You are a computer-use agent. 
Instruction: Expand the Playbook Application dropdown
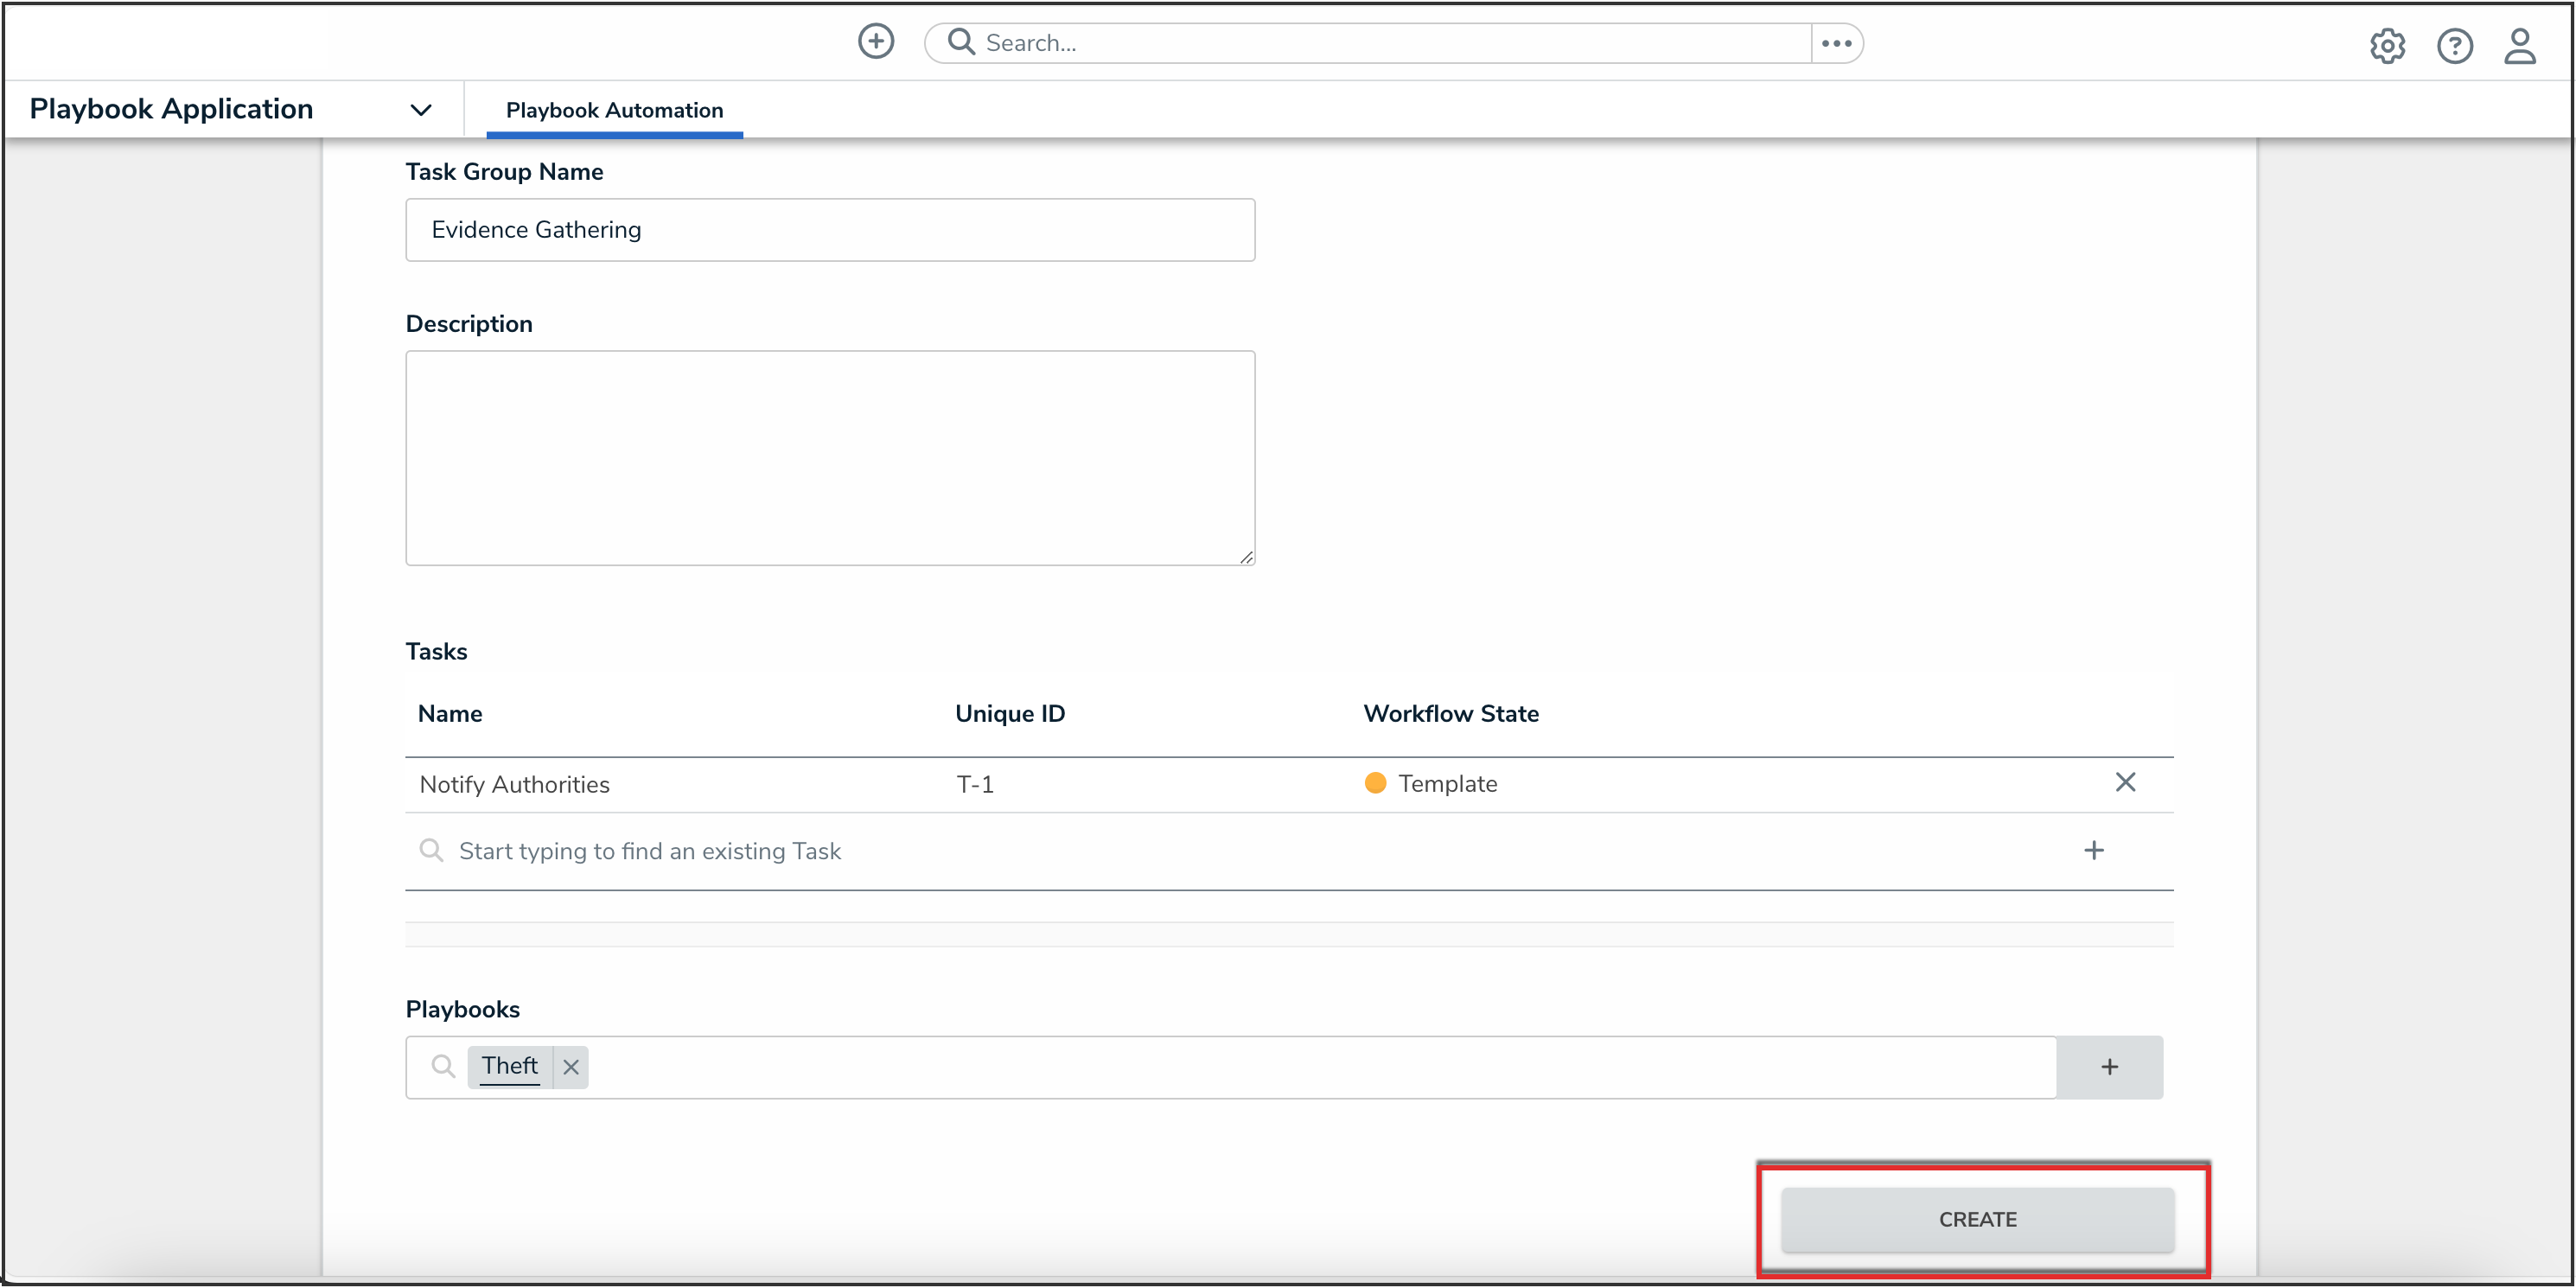pos(421,109)
